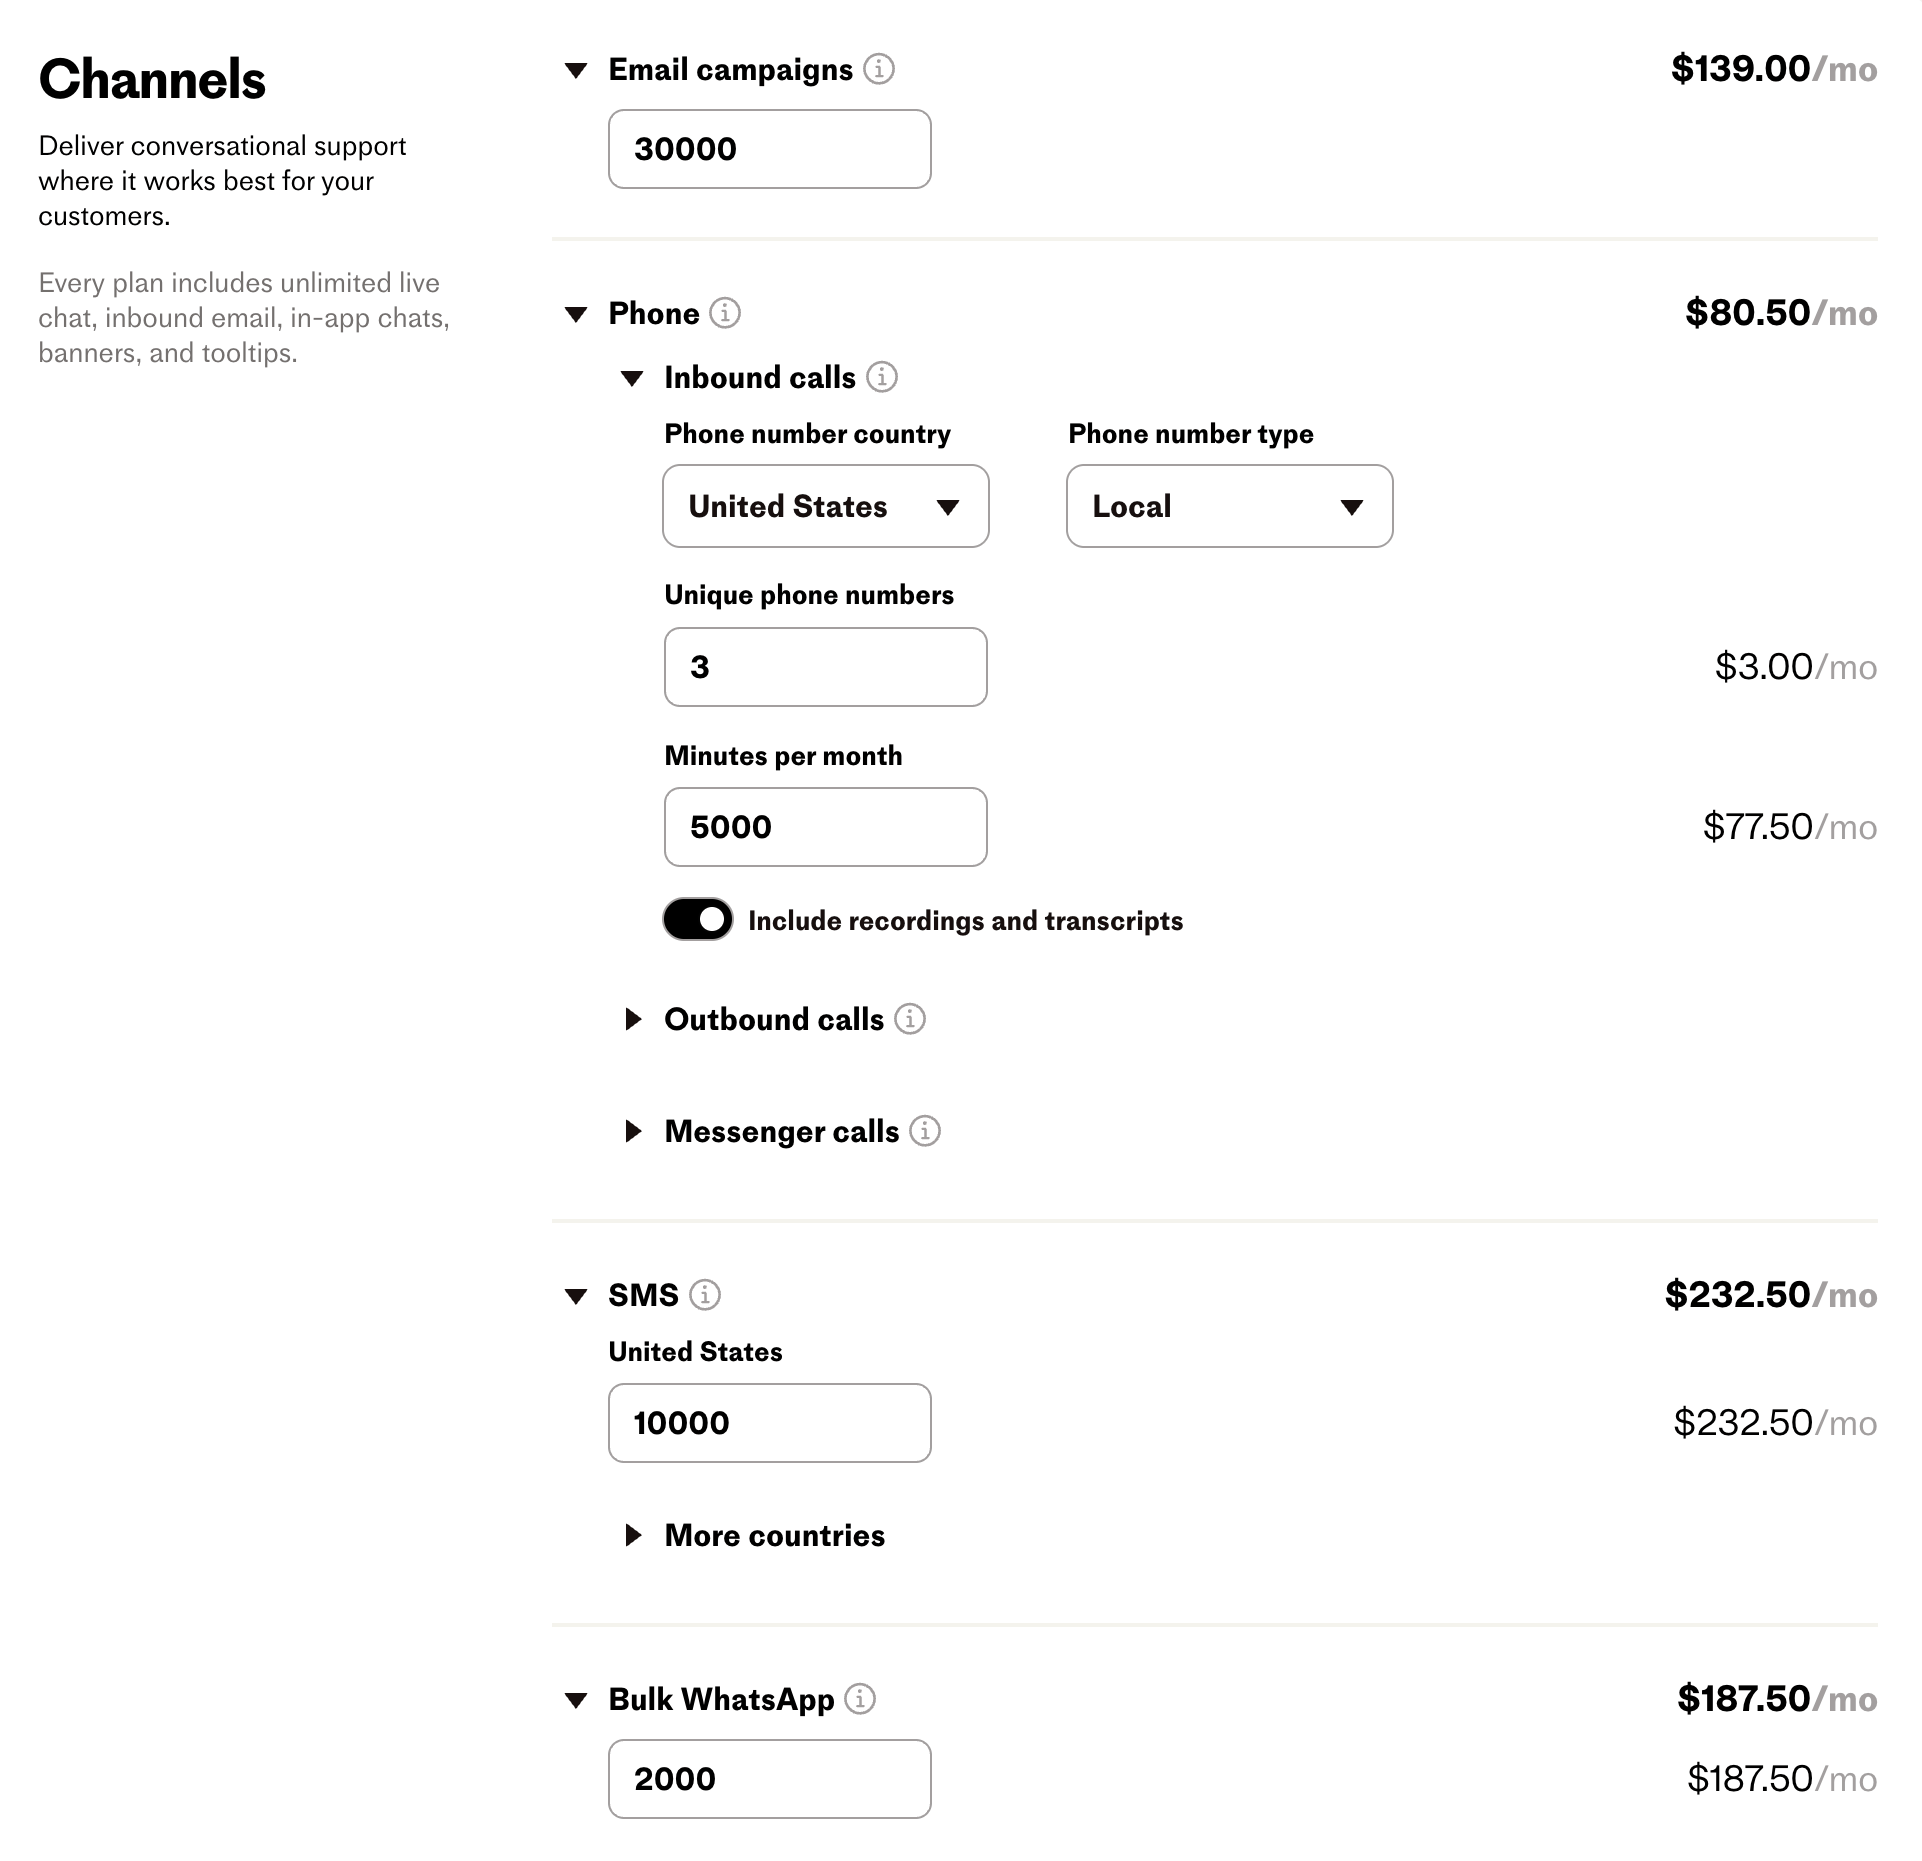
Task: Collapse the SMS section
Action: [577, 1294]
